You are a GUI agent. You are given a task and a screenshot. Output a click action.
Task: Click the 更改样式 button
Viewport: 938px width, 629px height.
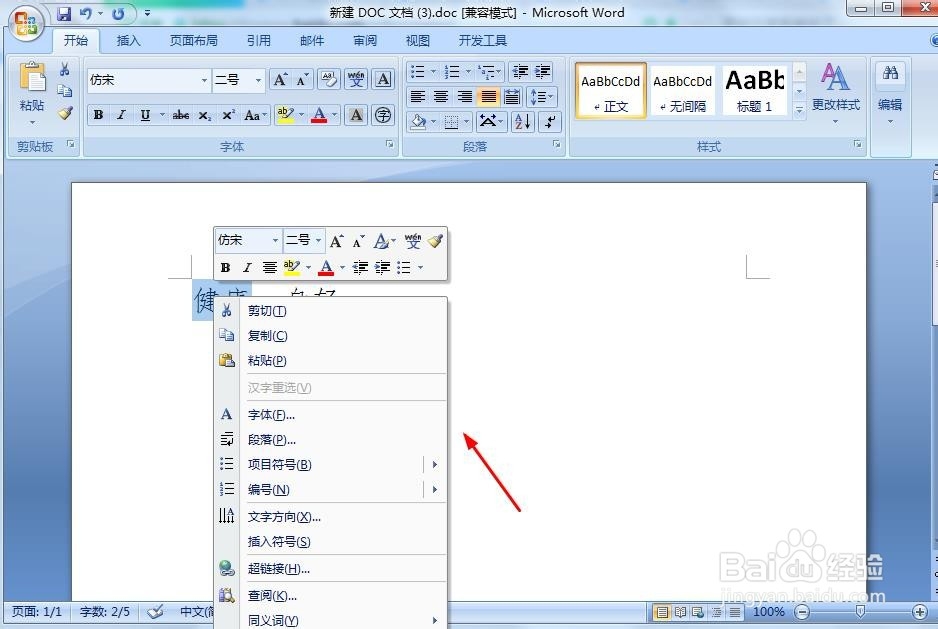coord(836,98)
